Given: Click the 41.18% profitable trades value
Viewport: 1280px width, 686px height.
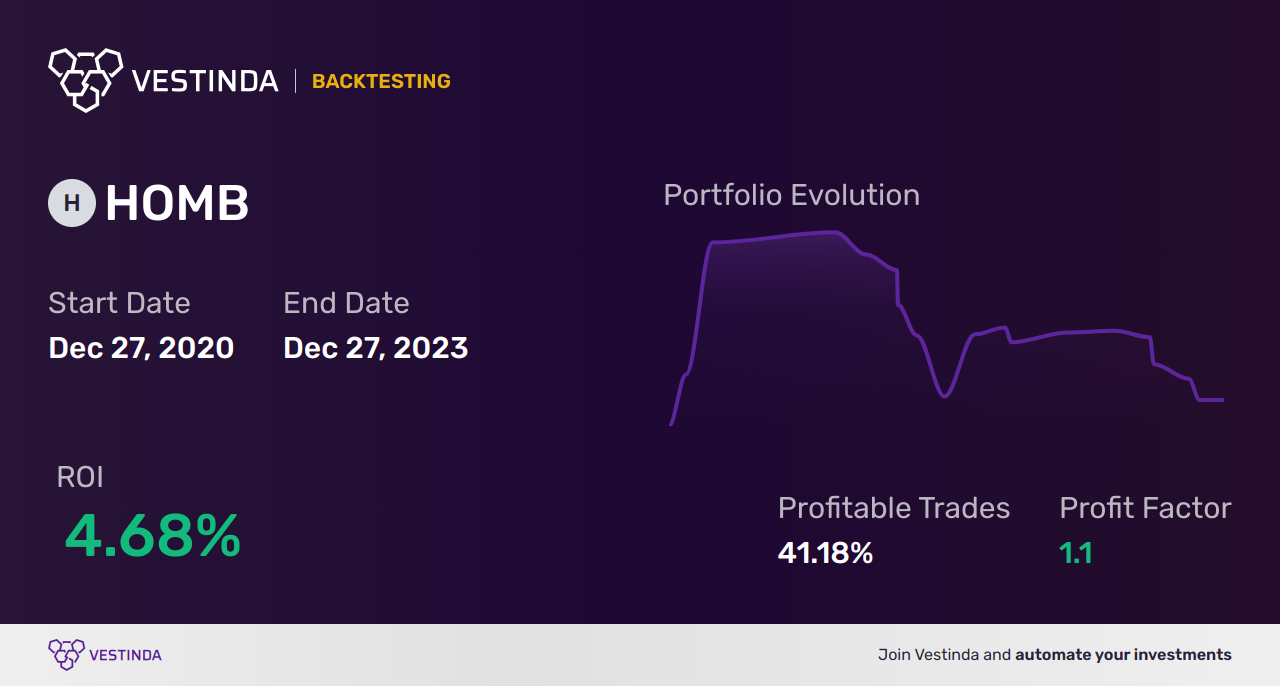Looking at the screenshot, I should tap(825, 552).
